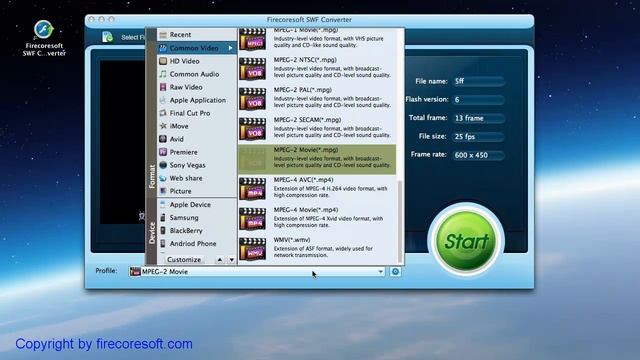
Task: Select WMV(*.wmv) format text
Action: click(x=292, y=240)
